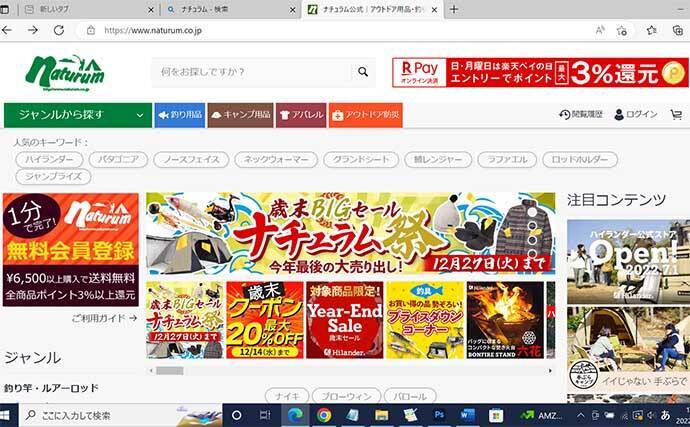The height and width of the screenshot is (427, 690).
Task: Open the アウトドア category tab
Action: pyautogui.click(x=366, y=115)
